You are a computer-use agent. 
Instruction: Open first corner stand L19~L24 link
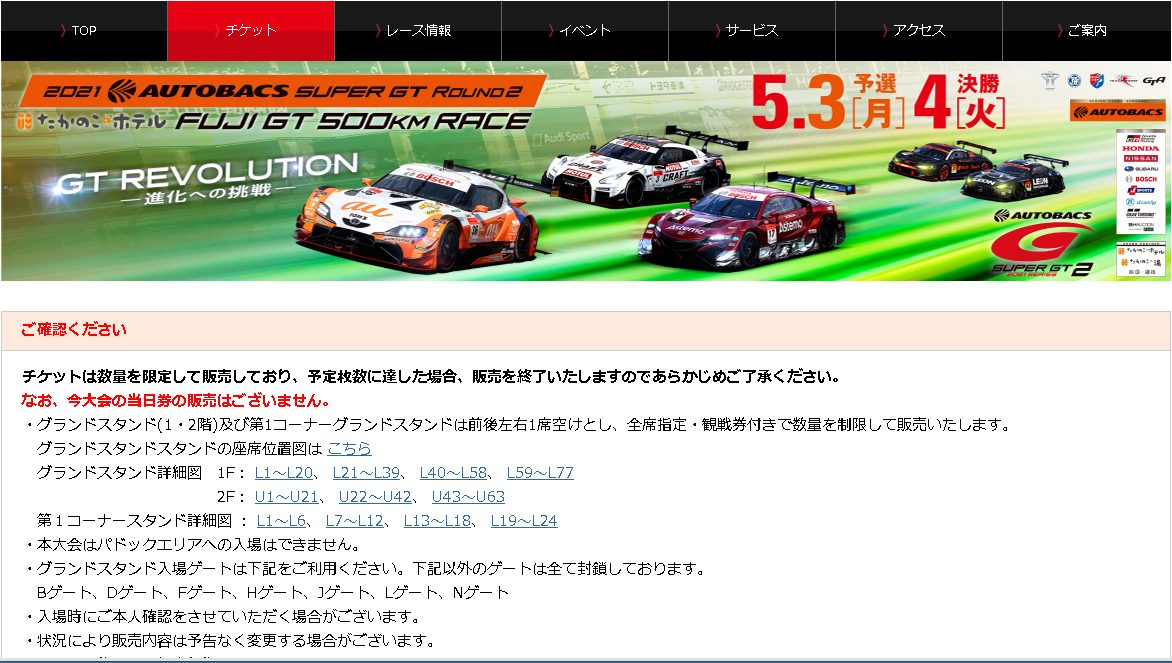pyautogui.click(x=524, y=520)
